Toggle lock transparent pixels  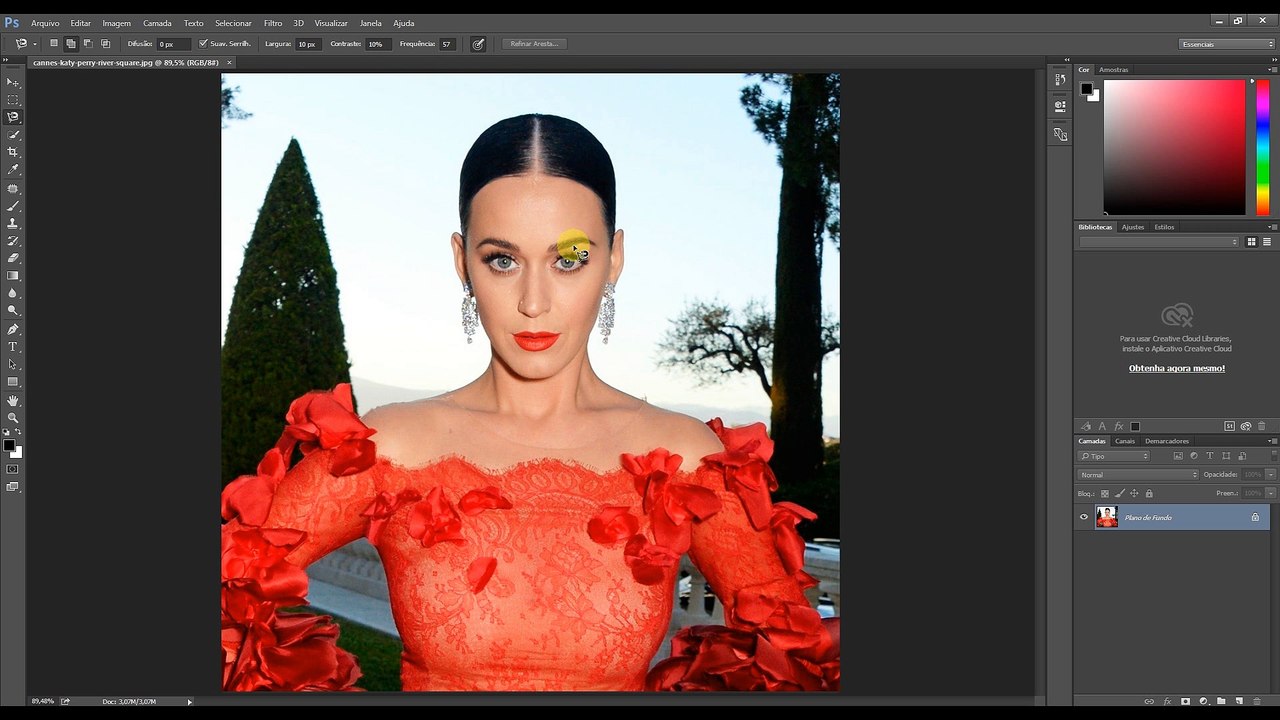[x=1105, y=493]
